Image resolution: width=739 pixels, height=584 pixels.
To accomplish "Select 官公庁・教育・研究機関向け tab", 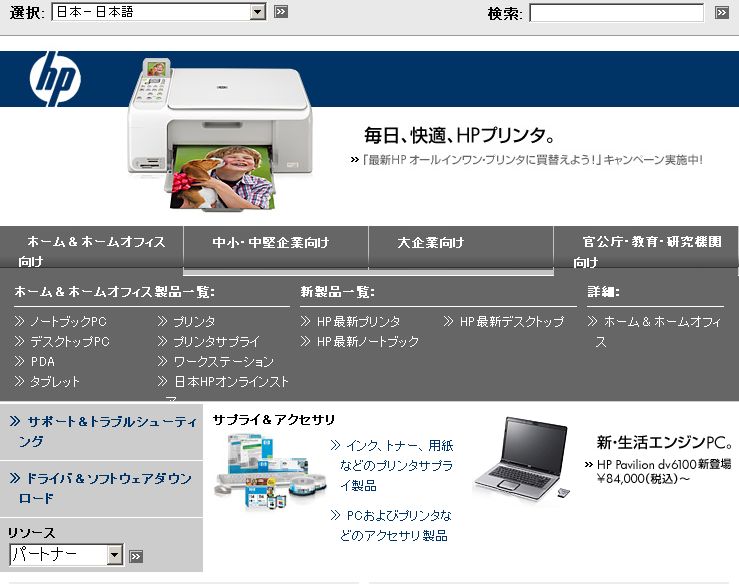I will [x=647, y=247].
